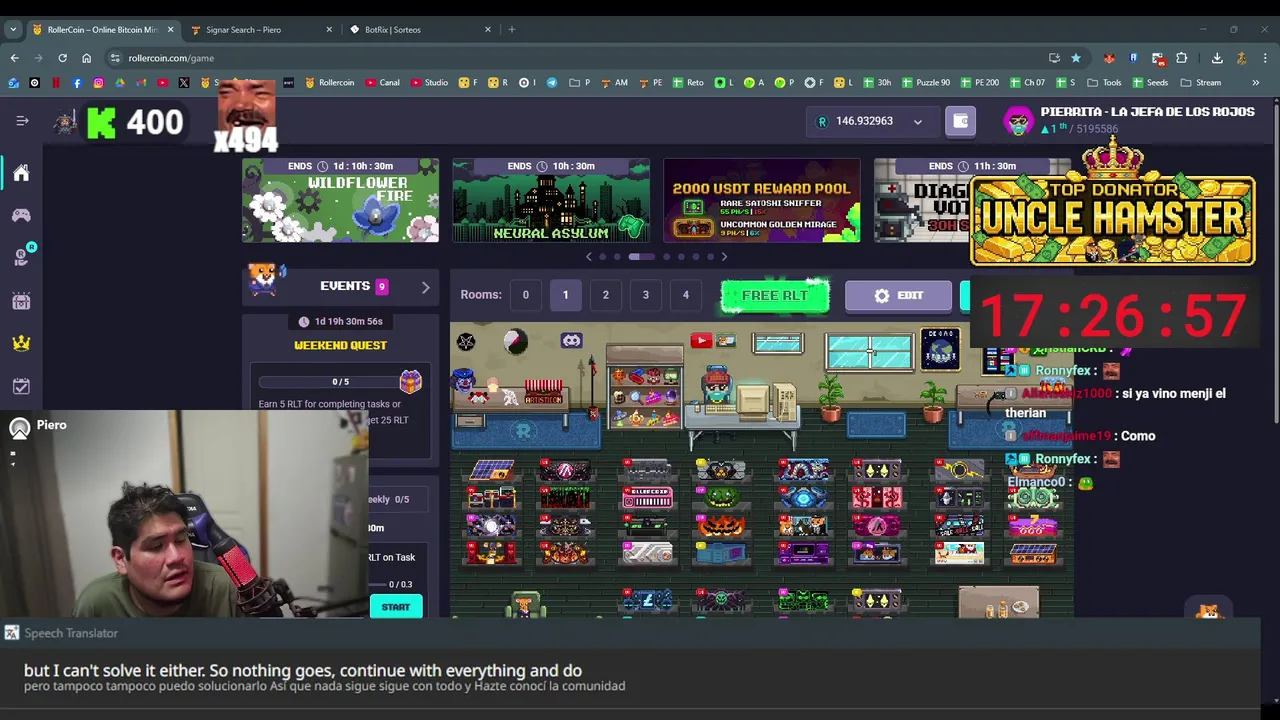The width and height of the screenshot is (1280, 720).
Task: Switch to room 2 tab
Action: pos(605,295)
